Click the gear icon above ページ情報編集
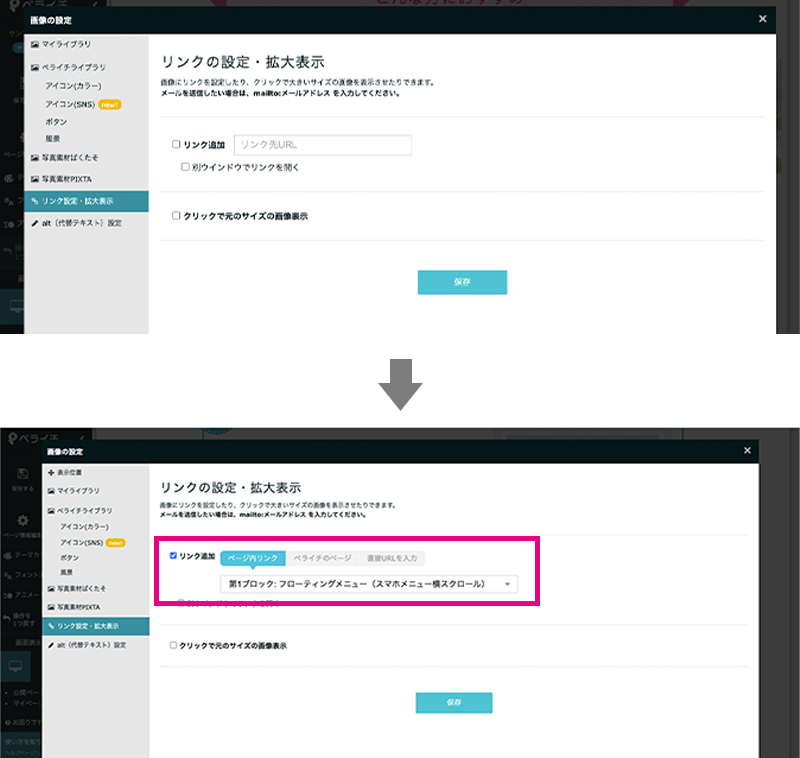Image resolution: width=800 pixels, height=758 pixels. pyautogui.click(x=21, y=522)
